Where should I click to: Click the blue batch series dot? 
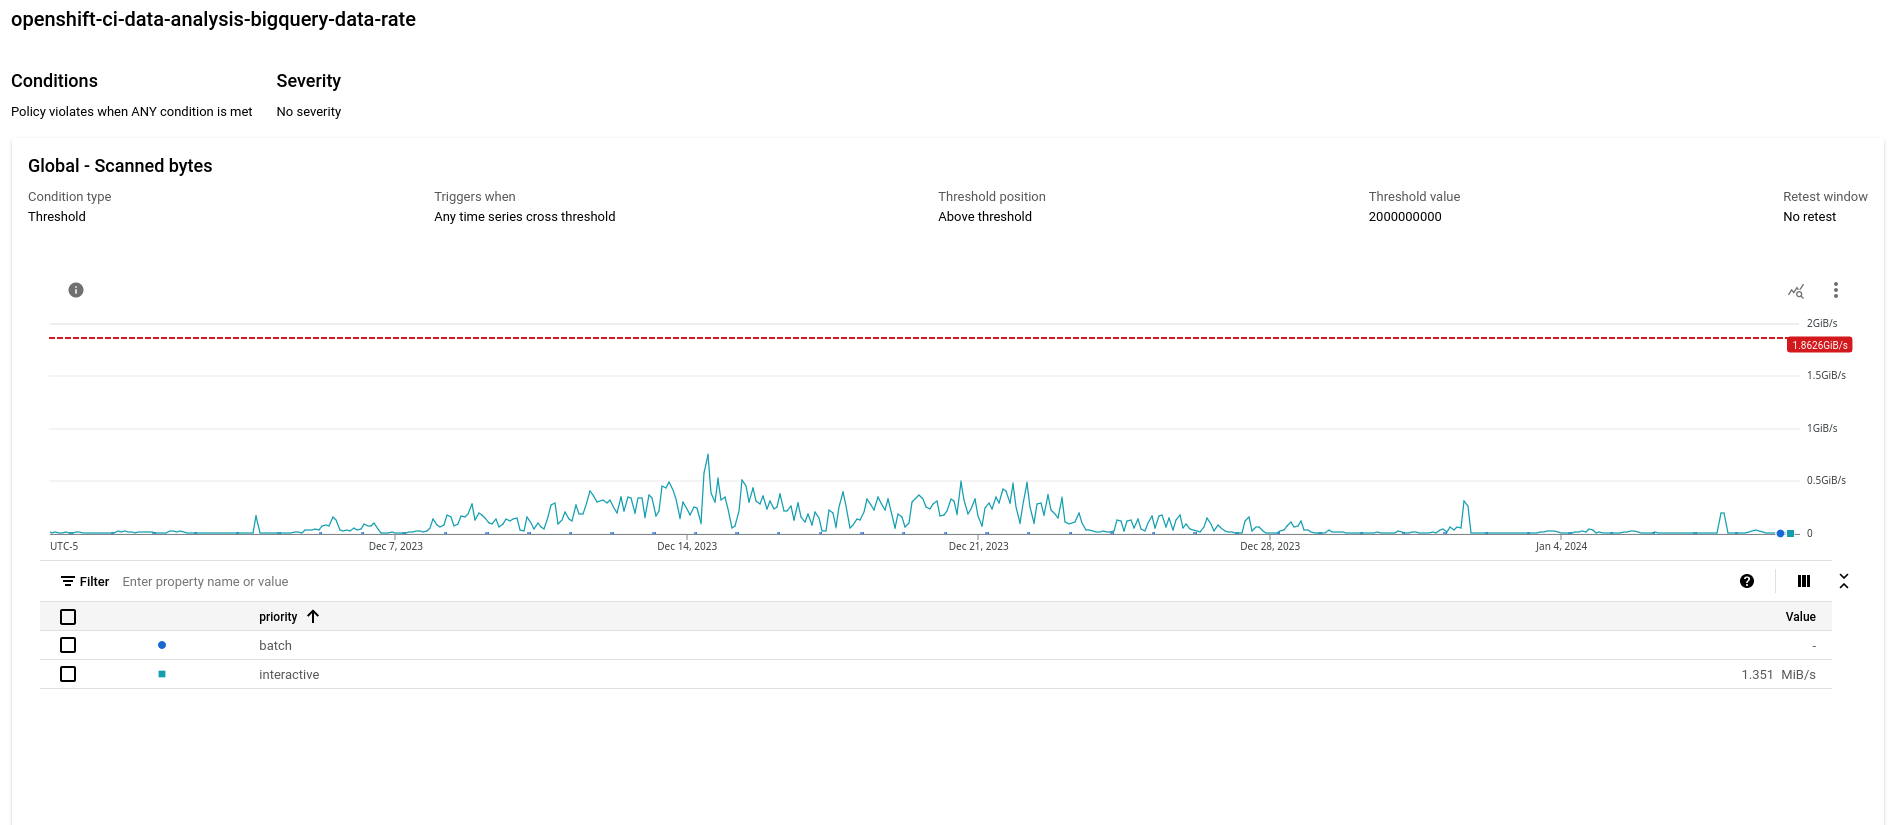pyautogui.click(x=162, y=645)
